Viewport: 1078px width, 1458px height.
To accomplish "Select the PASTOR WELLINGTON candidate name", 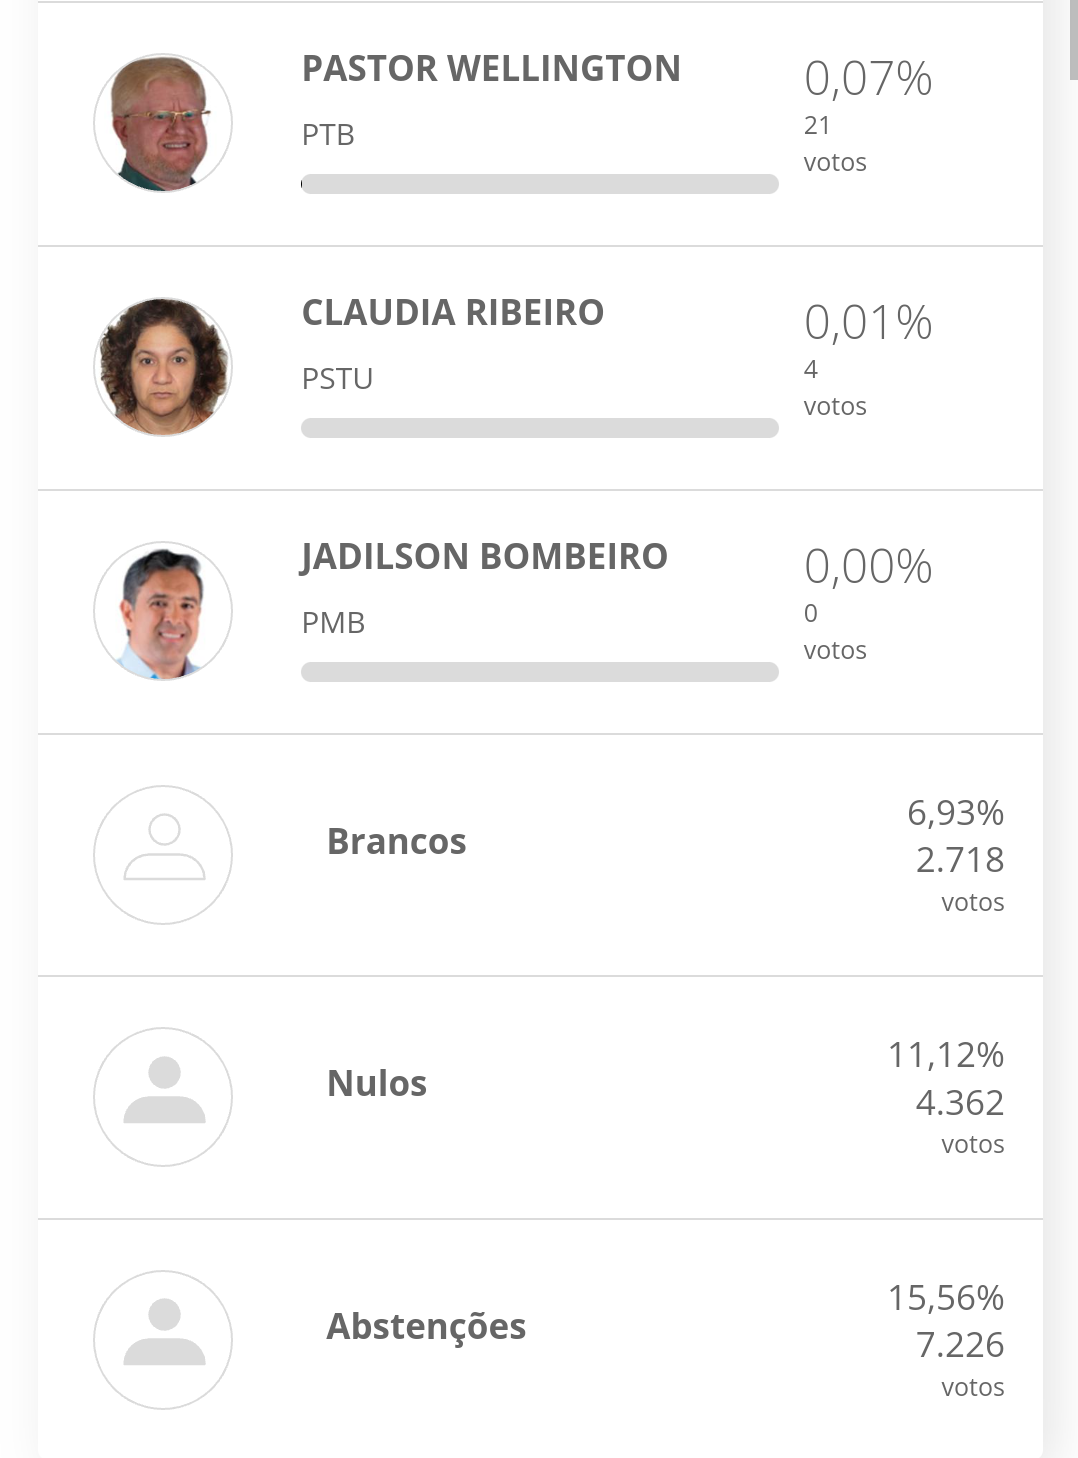I will (x=491, y=69).
